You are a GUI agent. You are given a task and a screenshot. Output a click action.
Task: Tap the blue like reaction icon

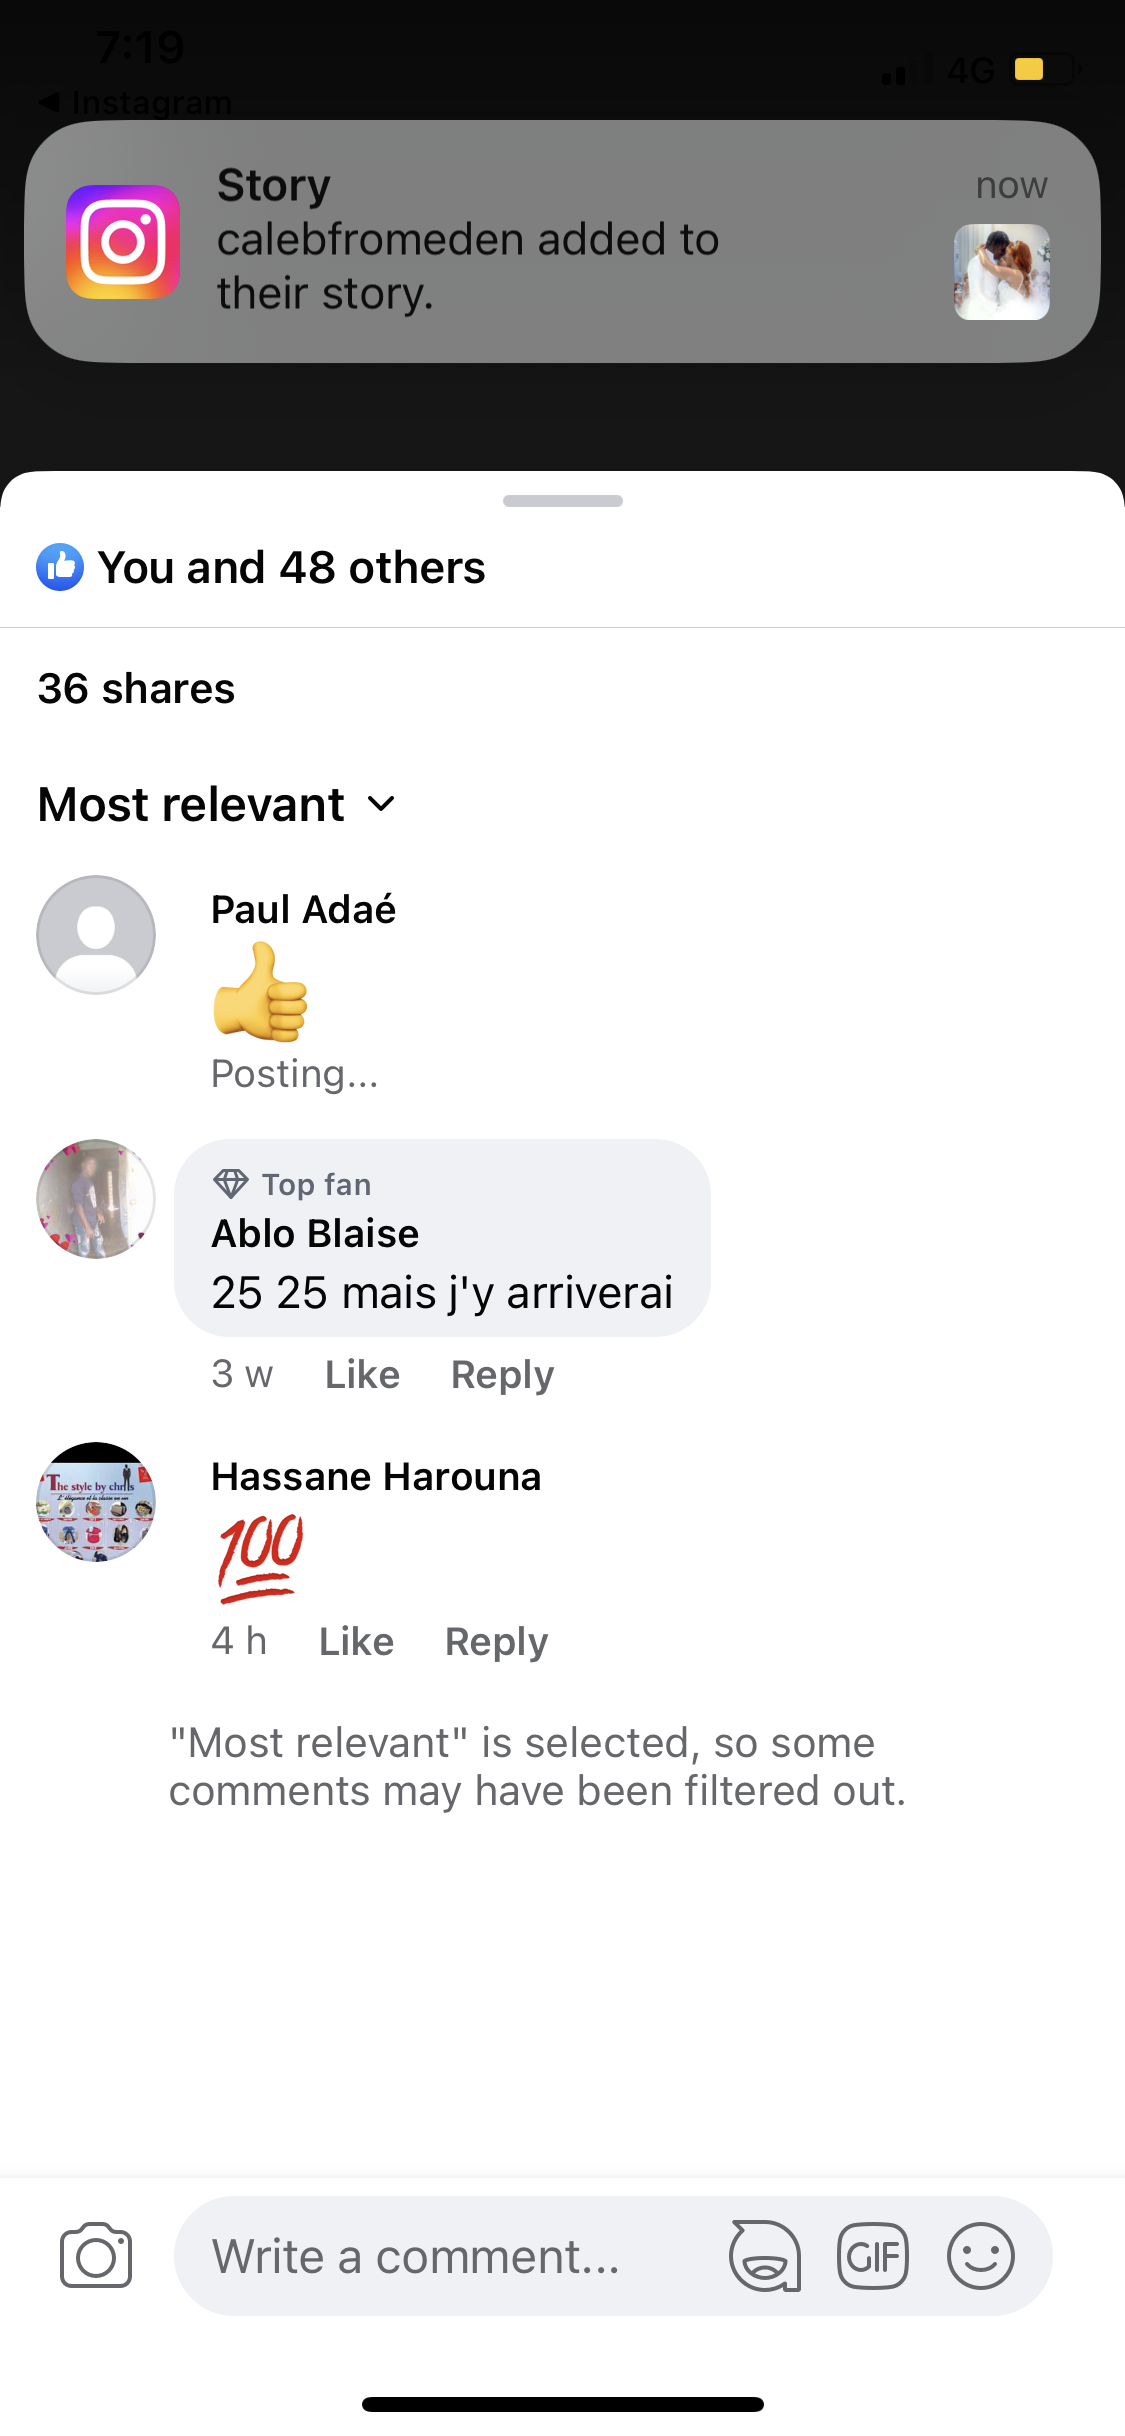60,568
